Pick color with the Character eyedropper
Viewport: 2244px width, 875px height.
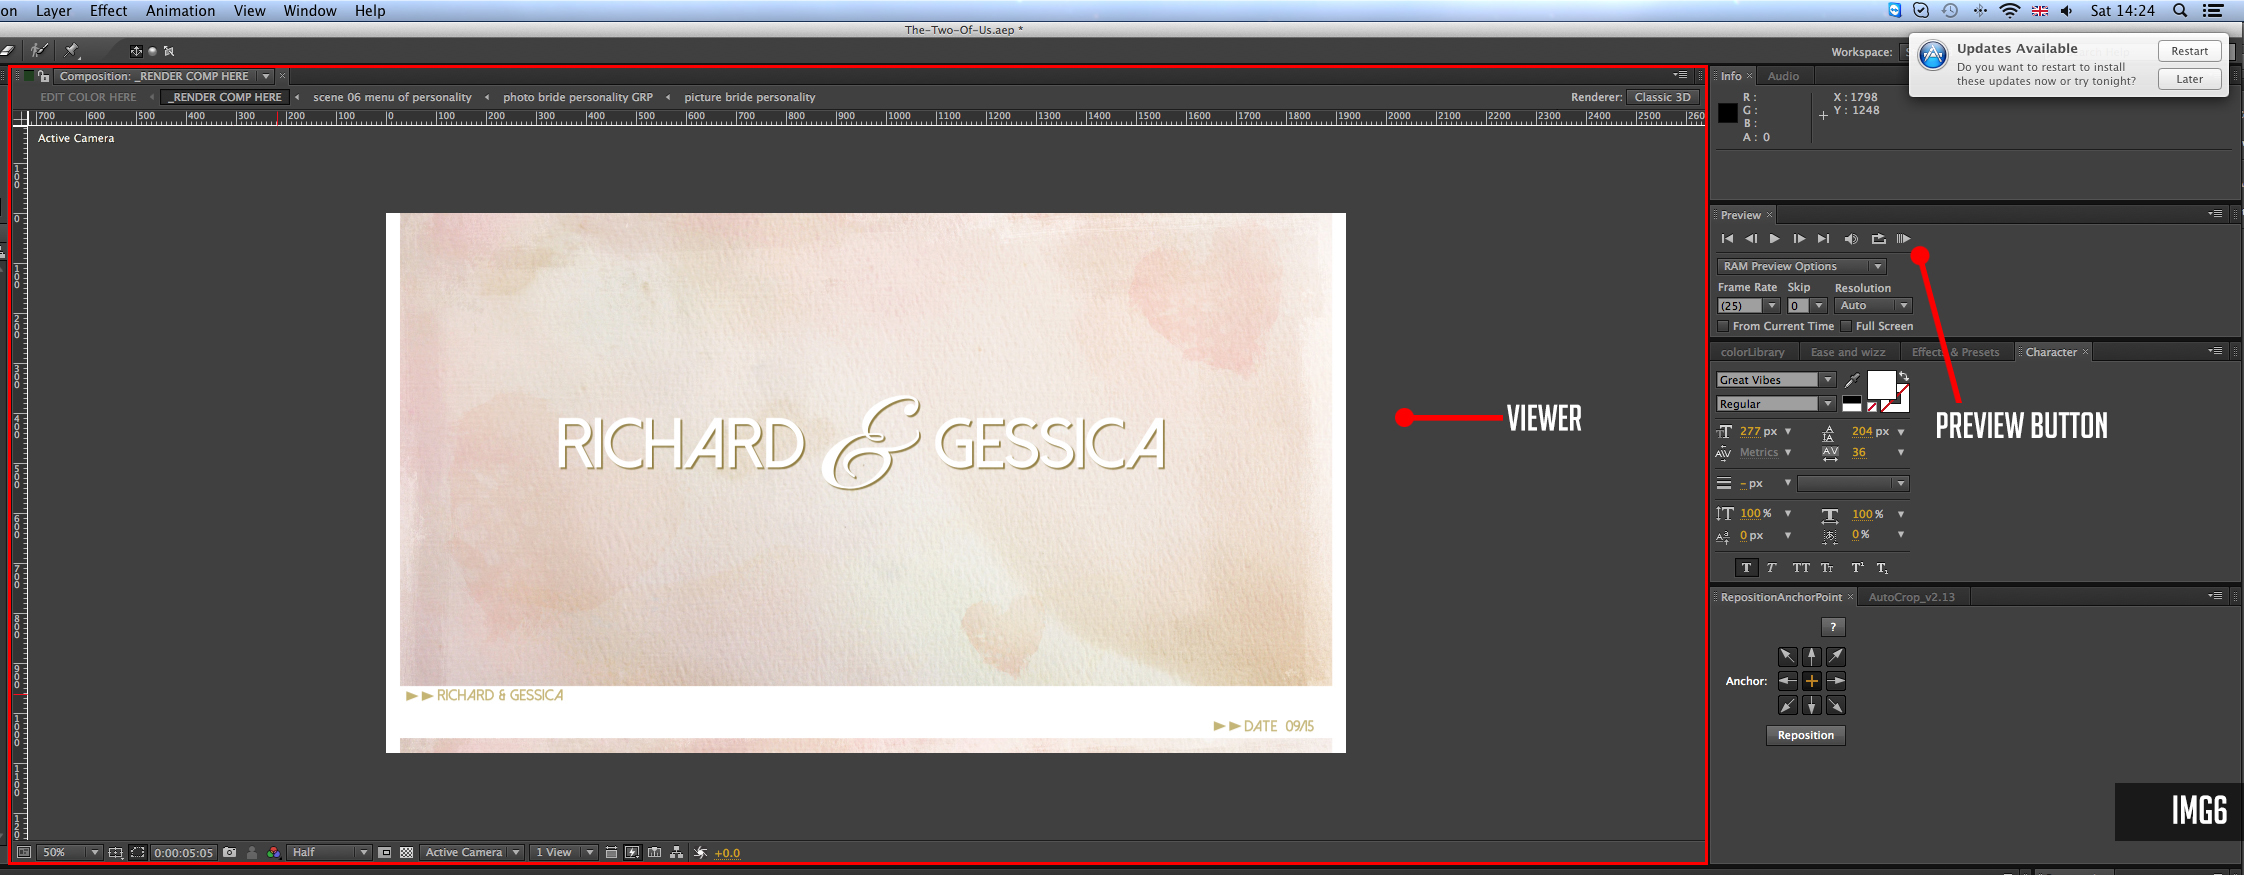pos(1853,380)
